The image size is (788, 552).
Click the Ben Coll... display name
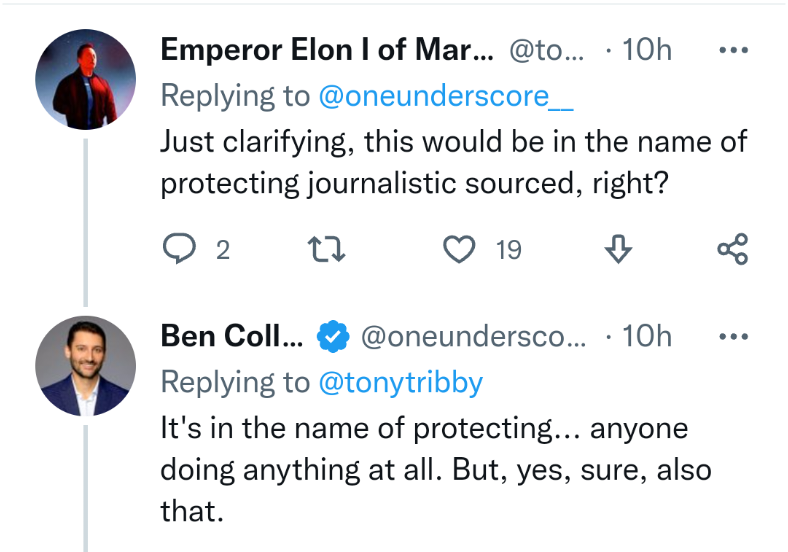pyautogui.click(x=232, y=336)
